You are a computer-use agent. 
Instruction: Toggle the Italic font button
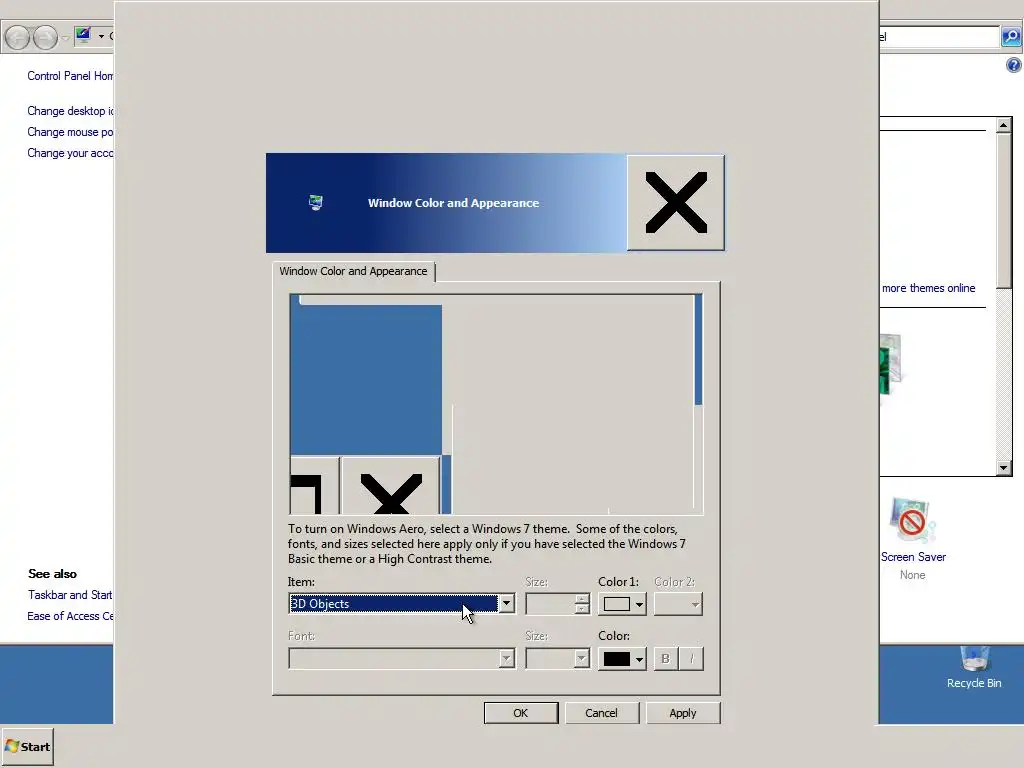pyautogui.click(x=691, y=658)
